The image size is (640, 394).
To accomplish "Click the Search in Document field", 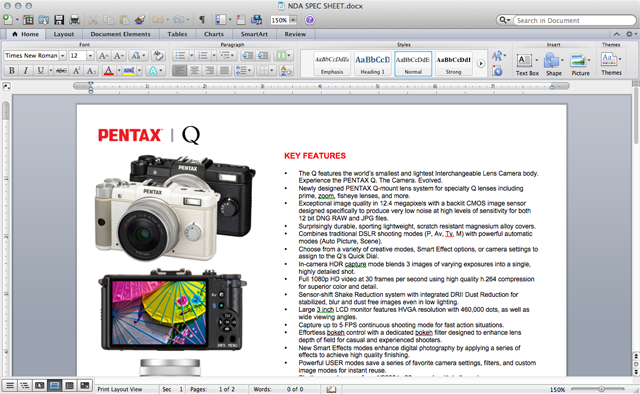I will (575, 20).
